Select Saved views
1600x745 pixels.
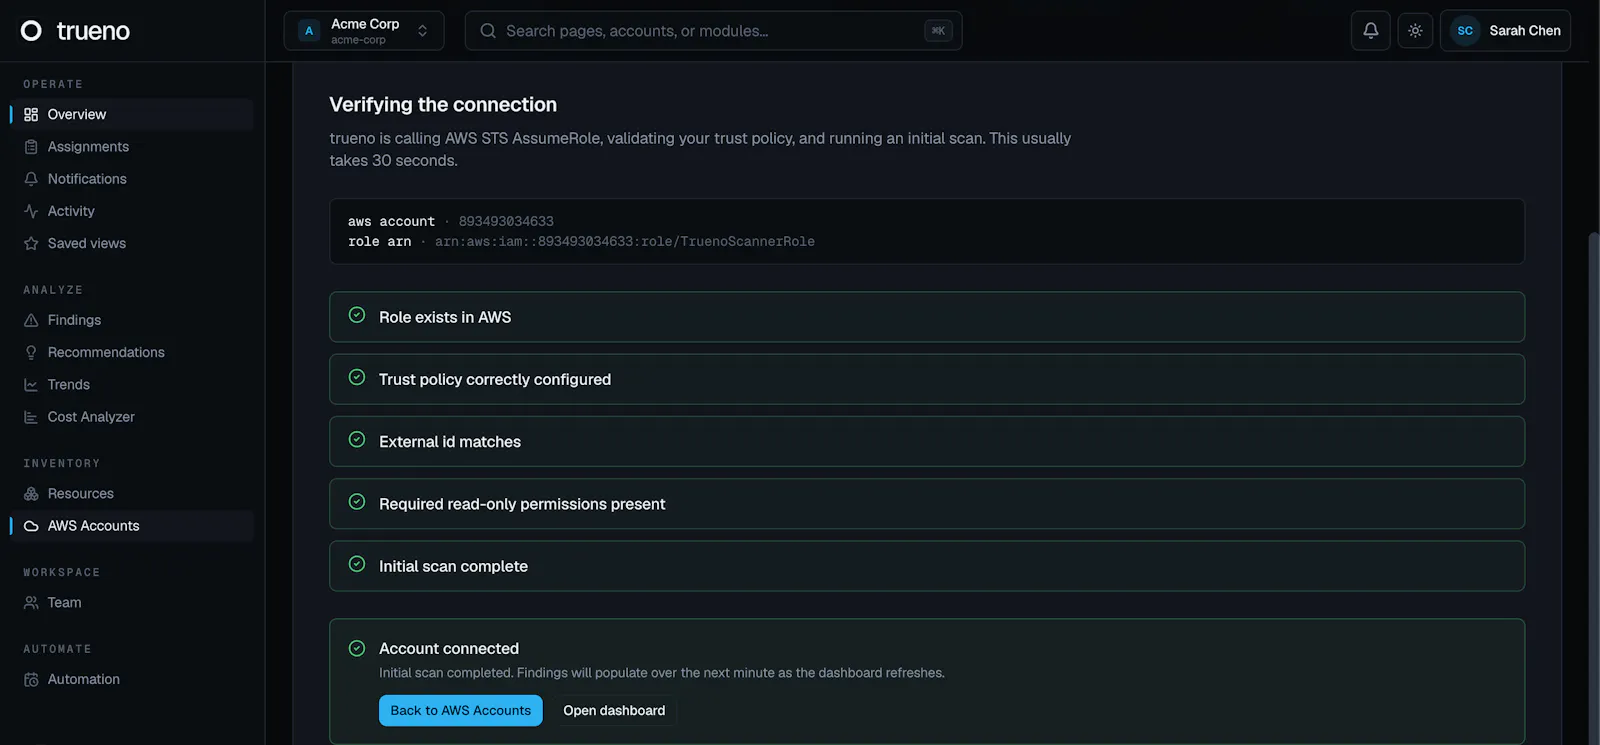132,243
